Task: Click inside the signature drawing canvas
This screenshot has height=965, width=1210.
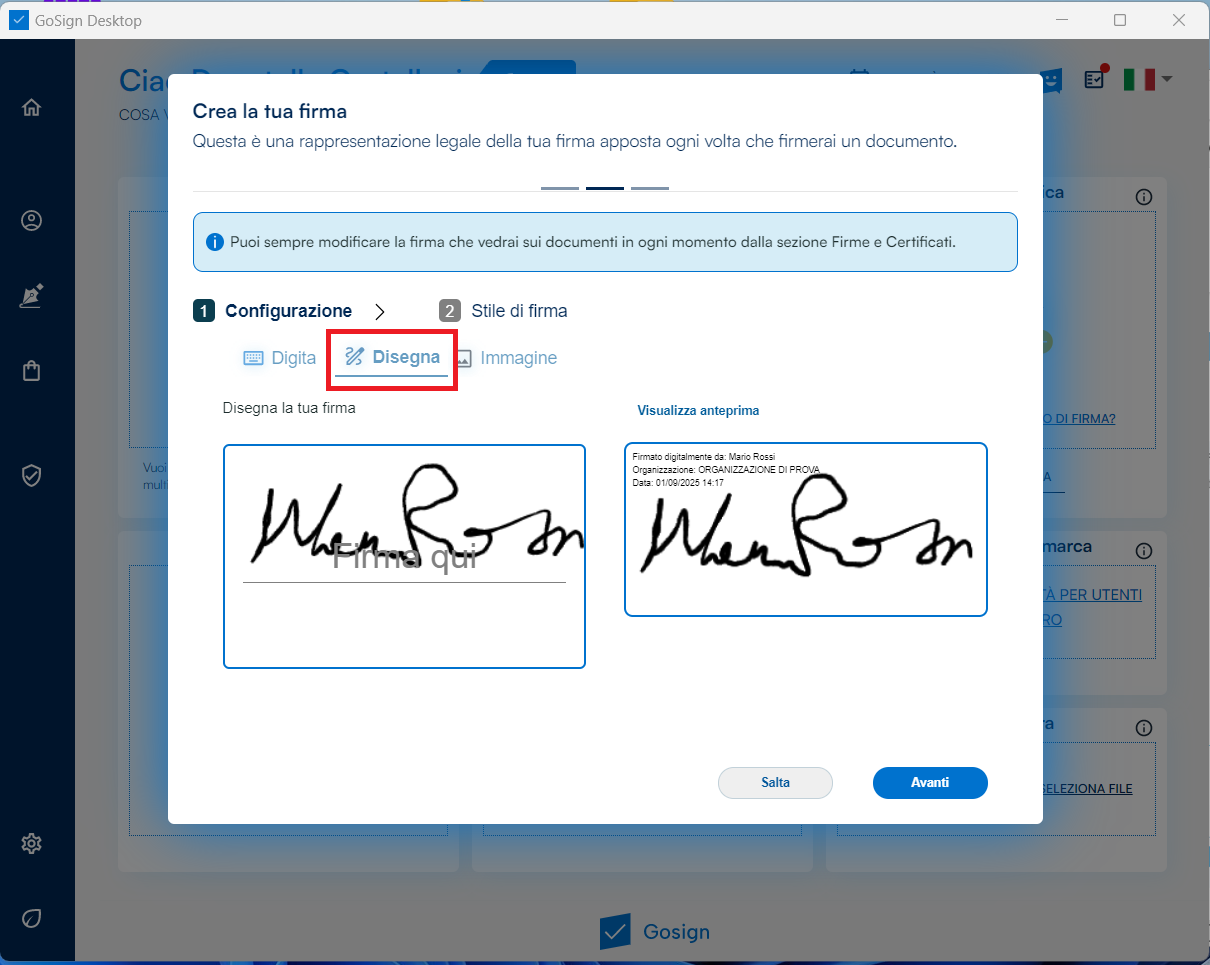Action: point(404,556)
